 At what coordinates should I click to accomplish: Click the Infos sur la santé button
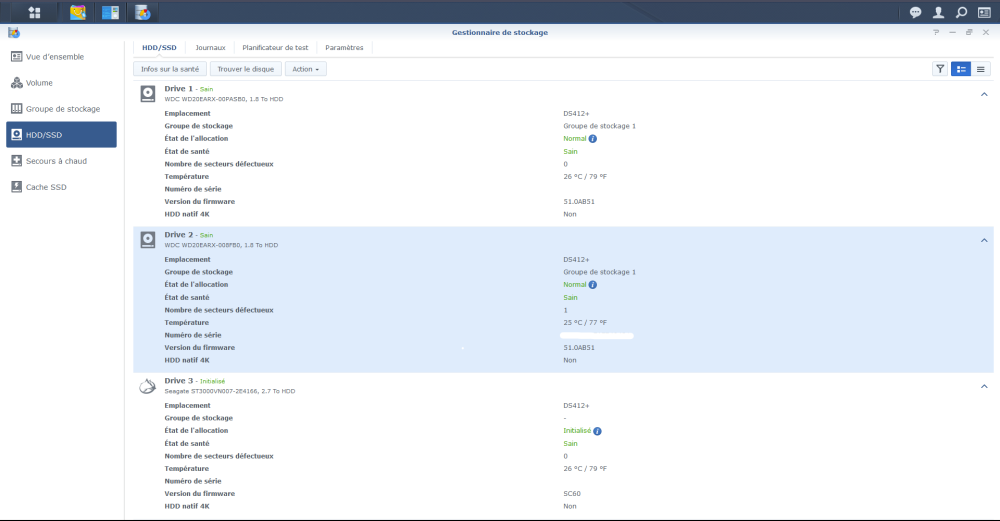[x=170, y=69]
